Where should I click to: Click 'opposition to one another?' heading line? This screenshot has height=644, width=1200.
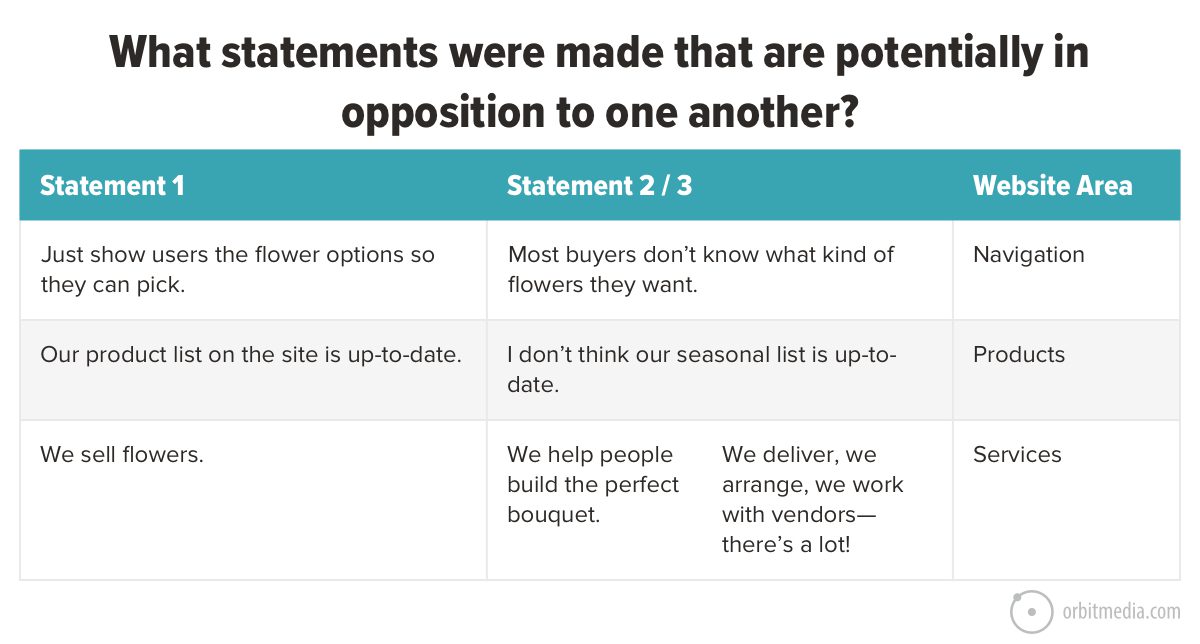(599, 112)
